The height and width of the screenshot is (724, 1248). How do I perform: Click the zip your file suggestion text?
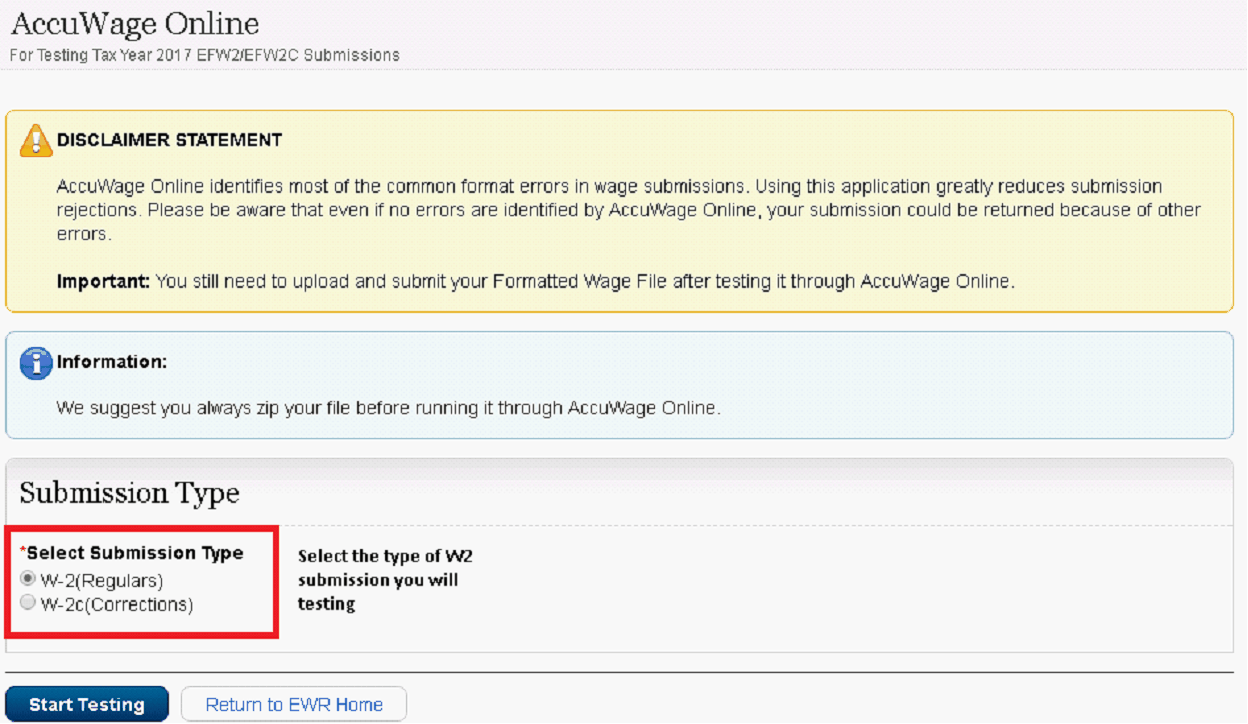[x=388, y=408]
